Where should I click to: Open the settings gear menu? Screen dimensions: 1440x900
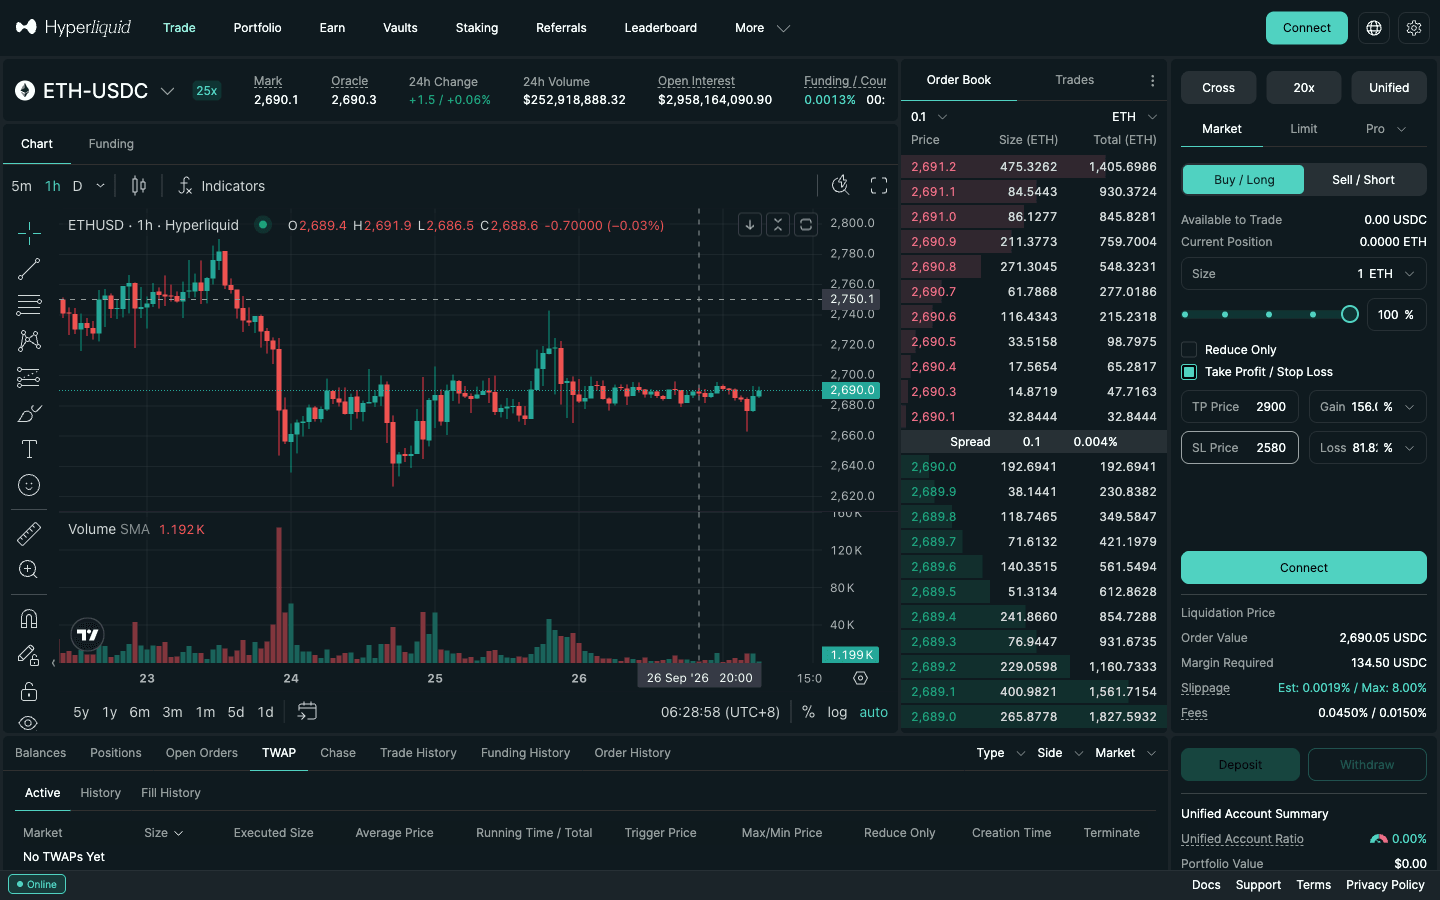click(x=1414, y=28)
